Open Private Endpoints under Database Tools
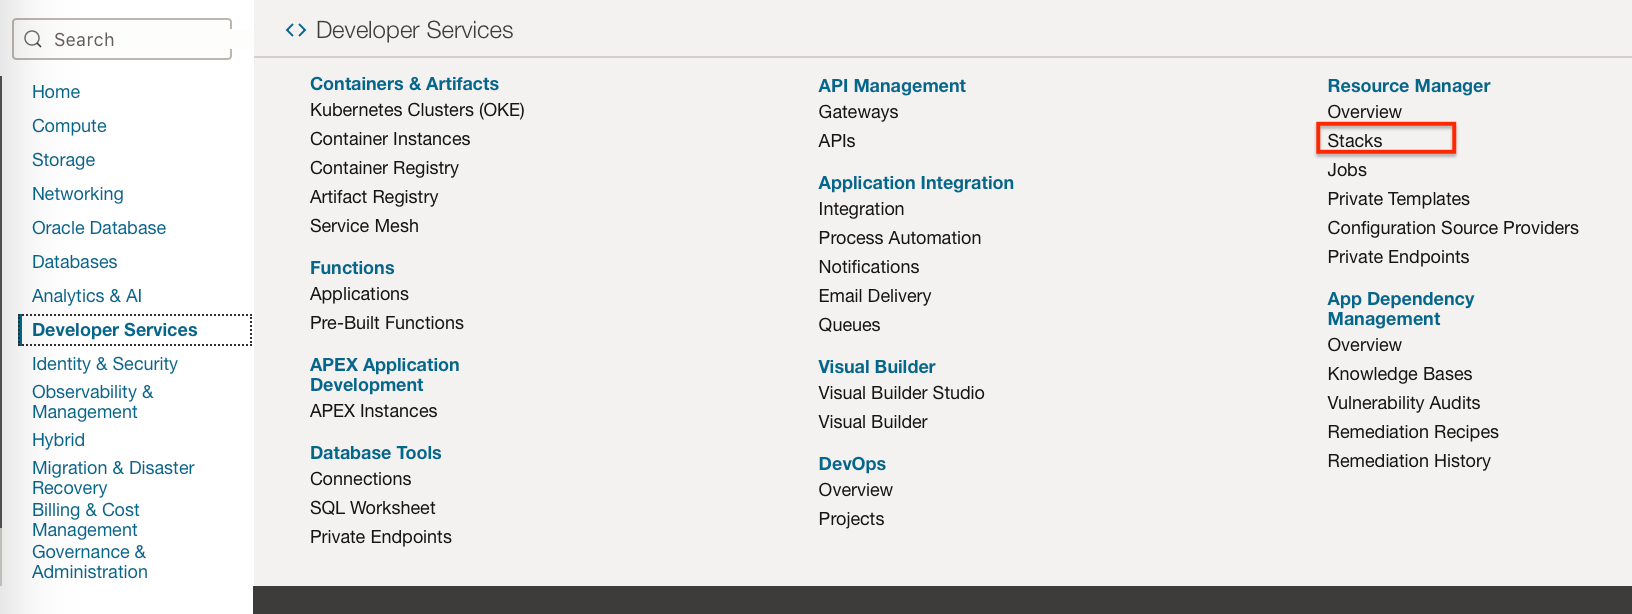1632x614 pixels. coord(381,537)
